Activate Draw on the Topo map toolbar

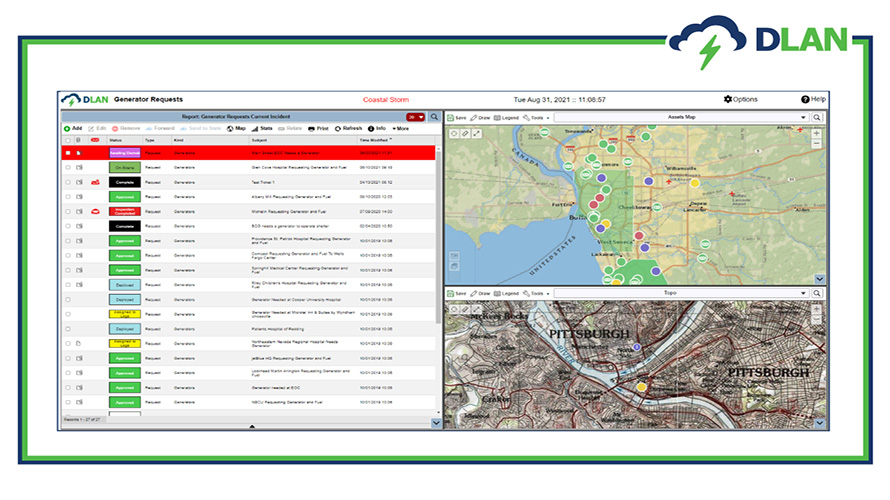[480, 293]
